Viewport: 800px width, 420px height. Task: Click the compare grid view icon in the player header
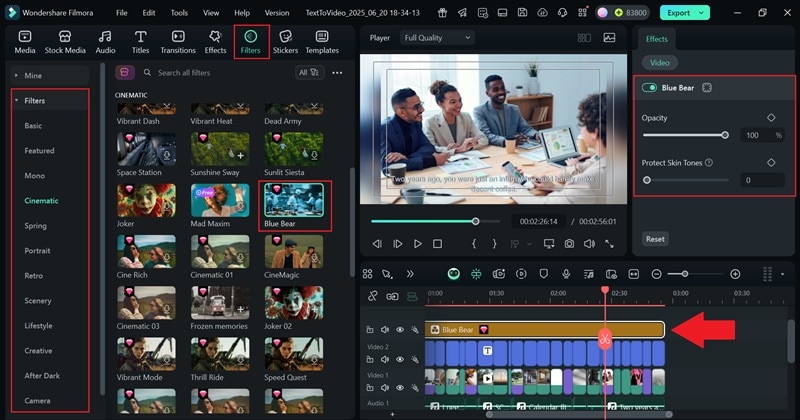pos(584,38)
